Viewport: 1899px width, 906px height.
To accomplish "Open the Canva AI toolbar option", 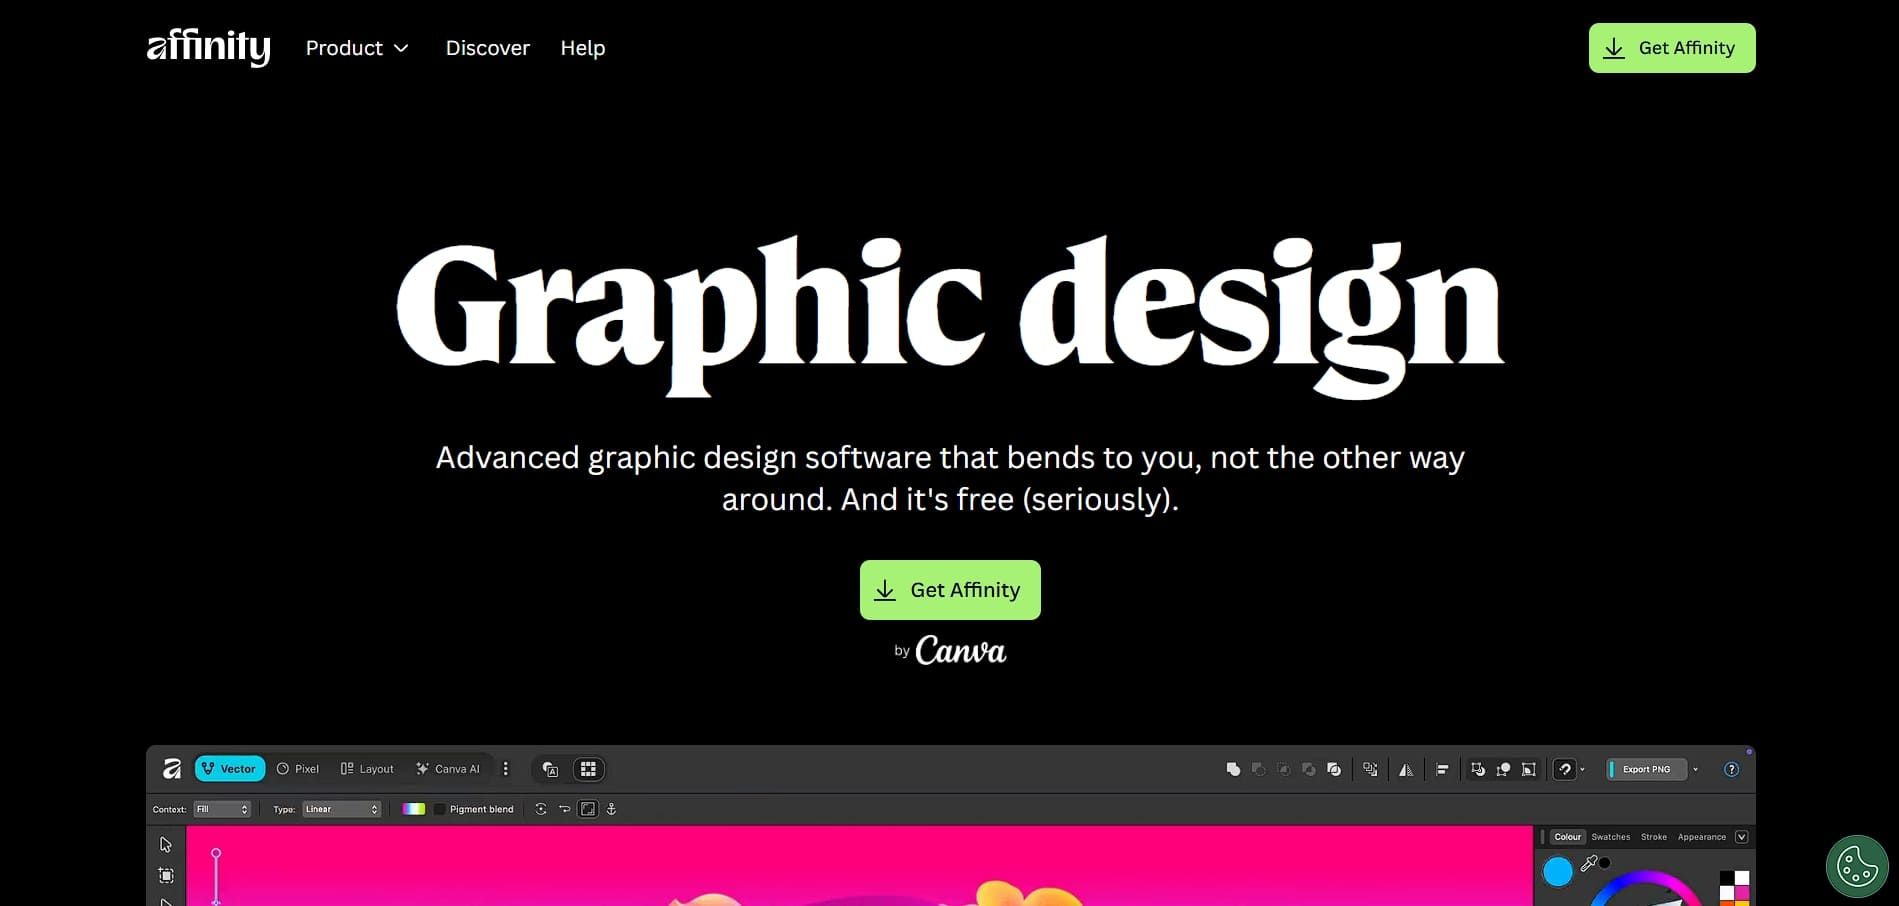I will tap(449, 768).
